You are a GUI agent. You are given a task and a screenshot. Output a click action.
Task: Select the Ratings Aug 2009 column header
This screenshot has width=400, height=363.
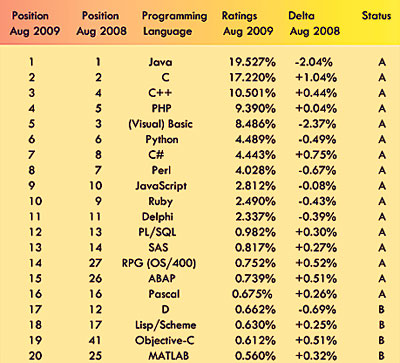(248, 23)
